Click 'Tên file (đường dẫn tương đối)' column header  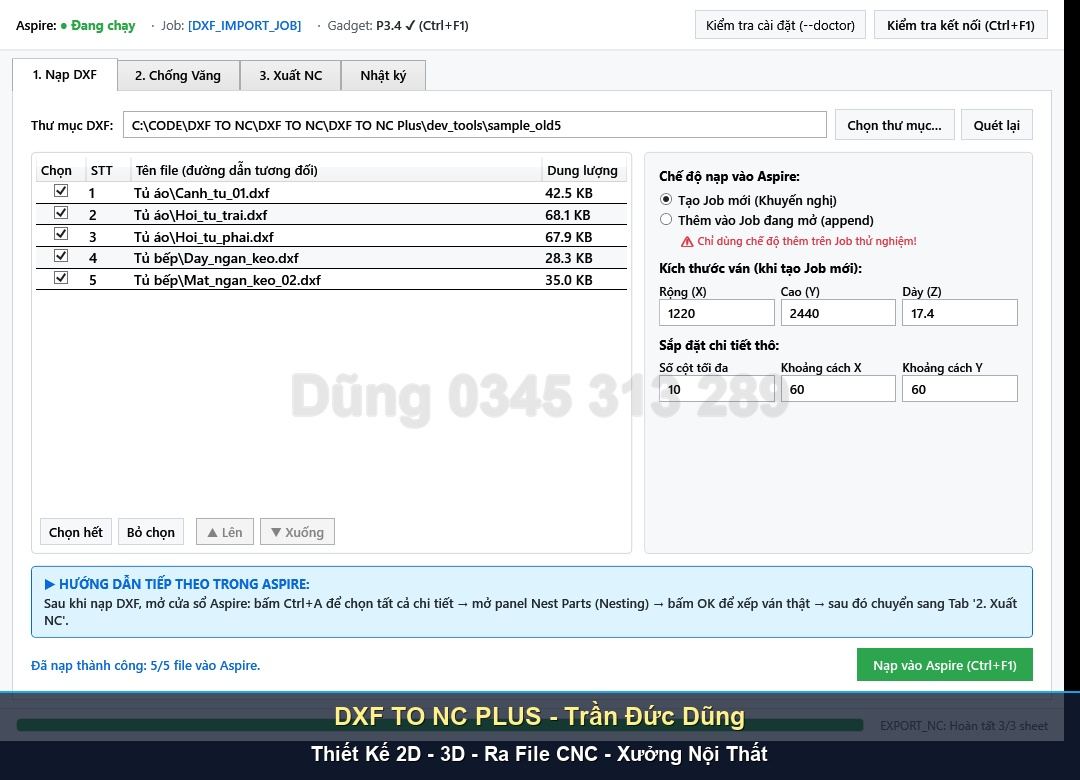336,170
